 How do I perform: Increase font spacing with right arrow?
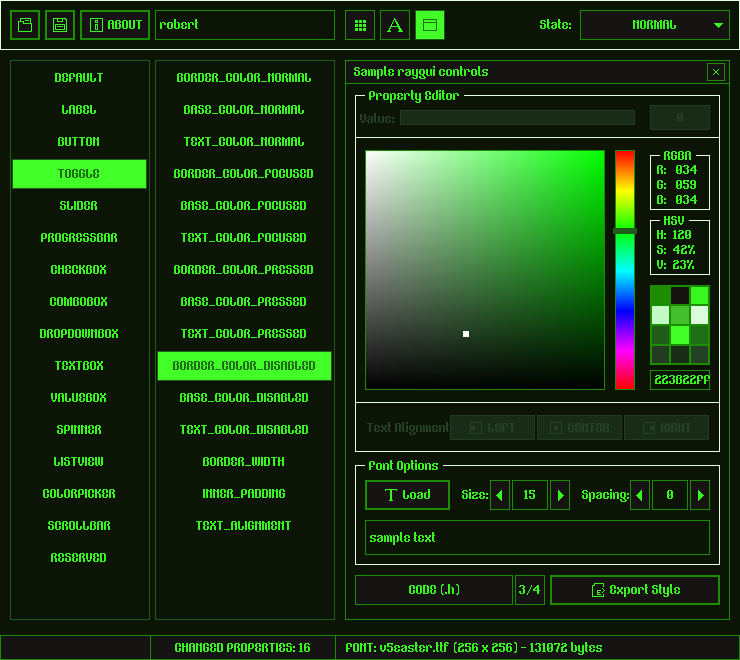[700, 495]
